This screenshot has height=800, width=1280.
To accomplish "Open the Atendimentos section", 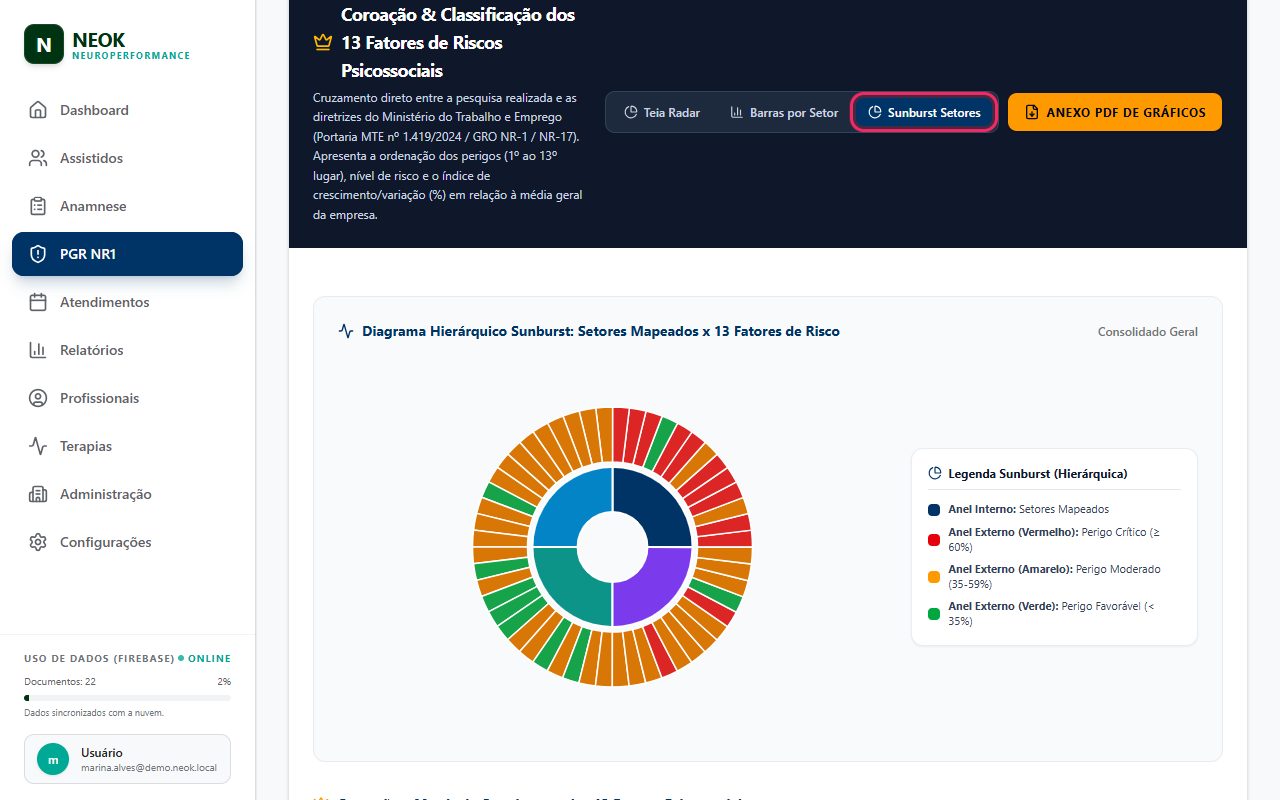I will pos(127,302).
